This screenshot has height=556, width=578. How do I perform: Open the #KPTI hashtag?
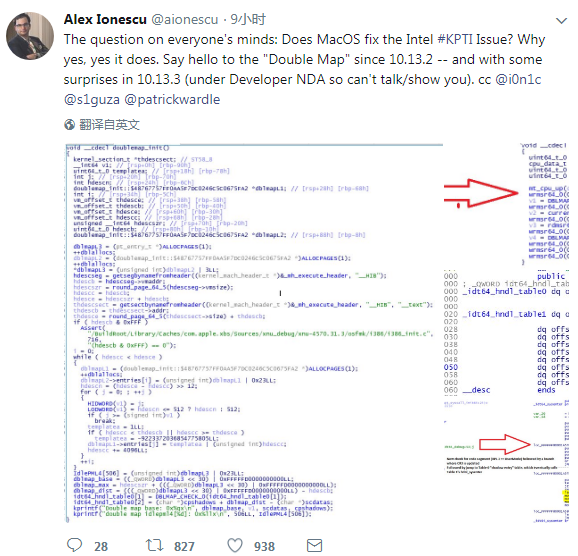pos(455,39)
